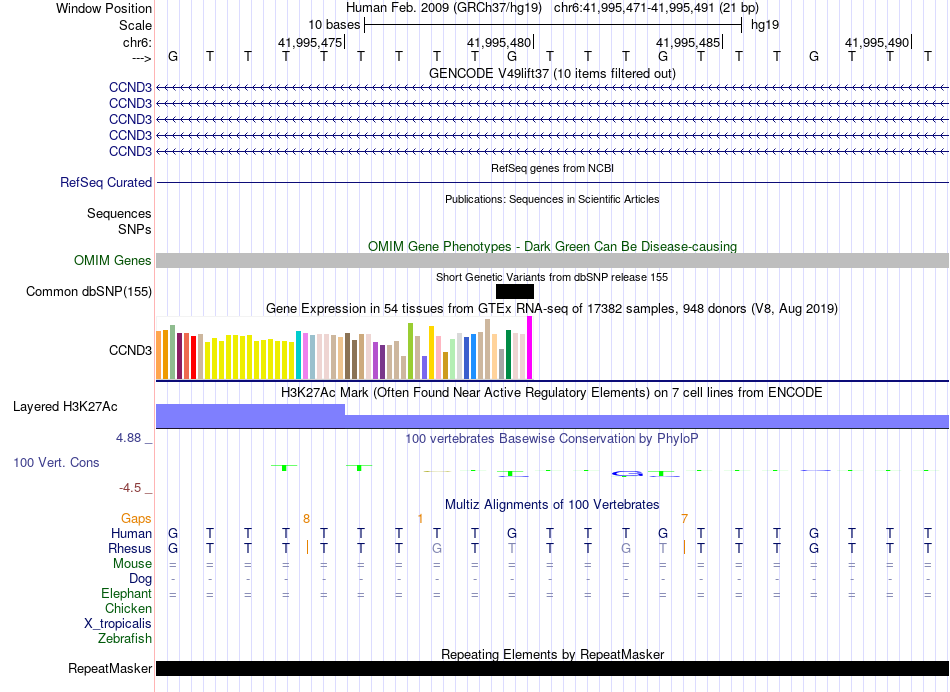
Task: Open the OMIM Genes track label
Action: (113, 261)
